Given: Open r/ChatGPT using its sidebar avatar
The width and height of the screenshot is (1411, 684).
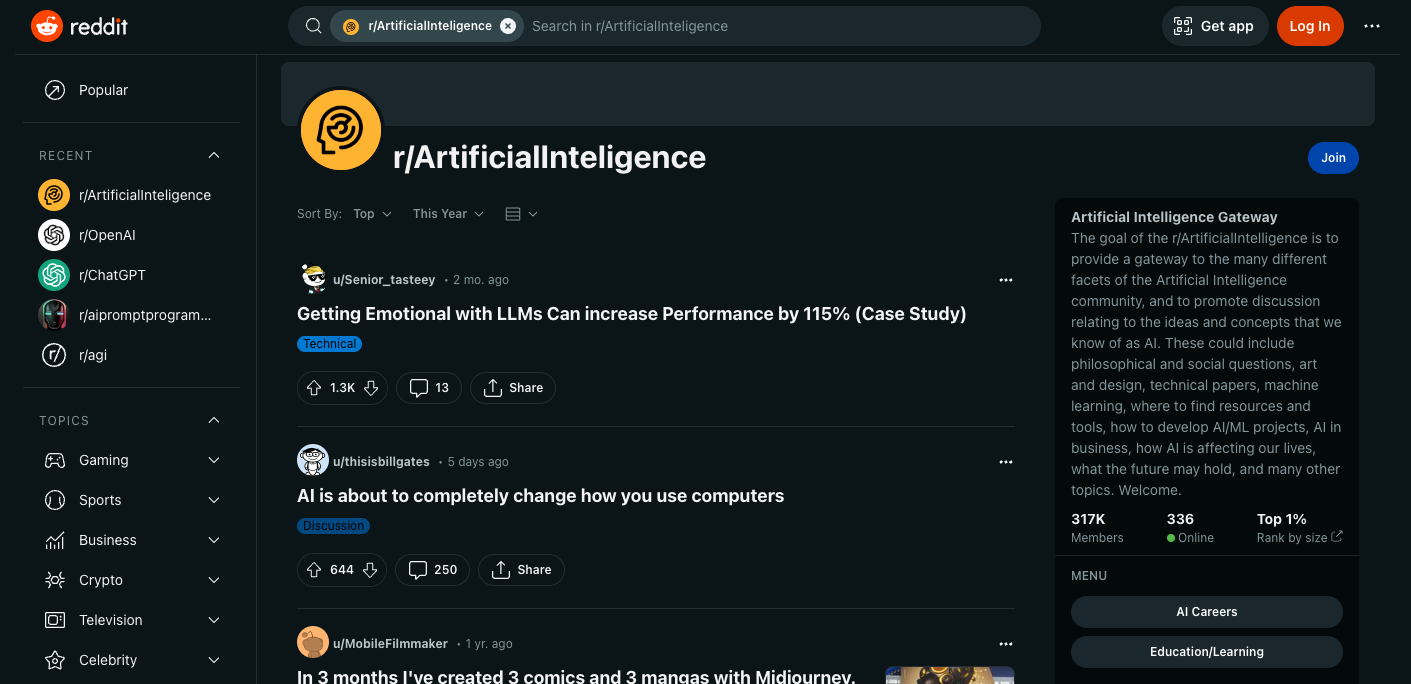Looking at the screenshot, I should coord(53,275).
